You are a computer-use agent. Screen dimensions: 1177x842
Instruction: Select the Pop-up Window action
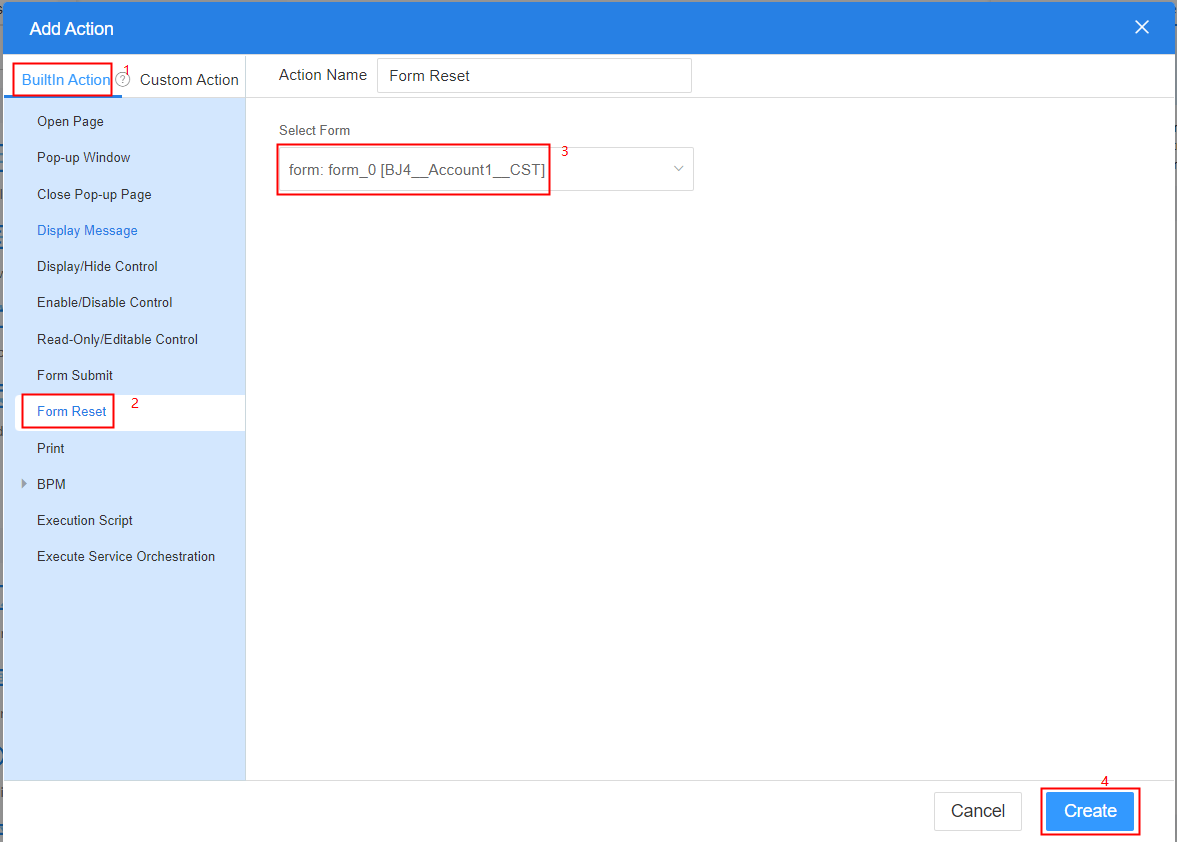83,158
